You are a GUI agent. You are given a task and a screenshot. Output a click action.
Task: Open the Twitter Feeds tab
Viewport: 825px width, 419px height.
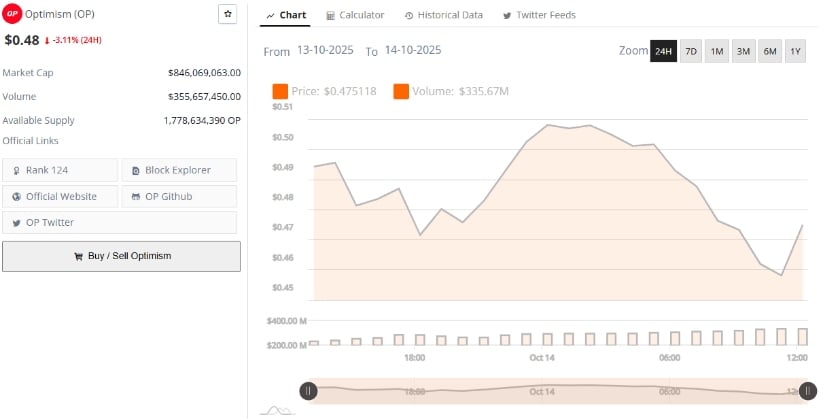[x=539, y=15]
